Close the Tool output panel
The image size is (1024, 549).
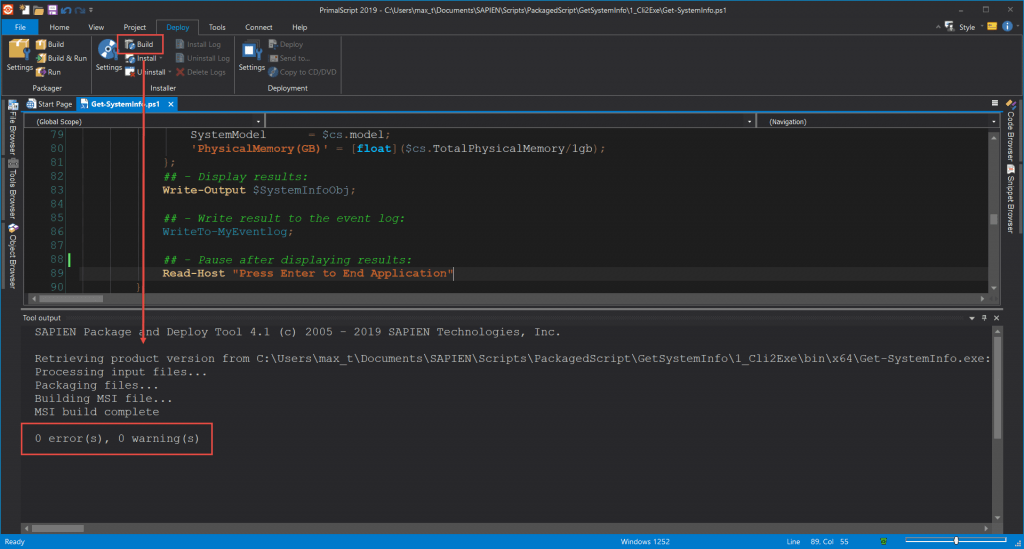coord(997,318)
